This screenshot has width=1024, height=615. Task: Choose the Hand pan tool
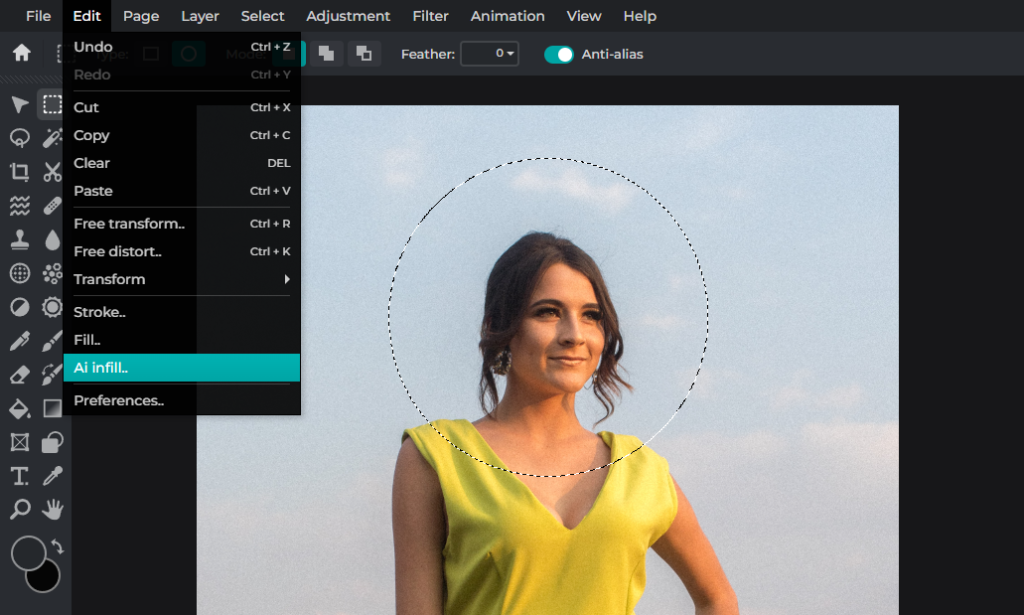pos(52,509)
